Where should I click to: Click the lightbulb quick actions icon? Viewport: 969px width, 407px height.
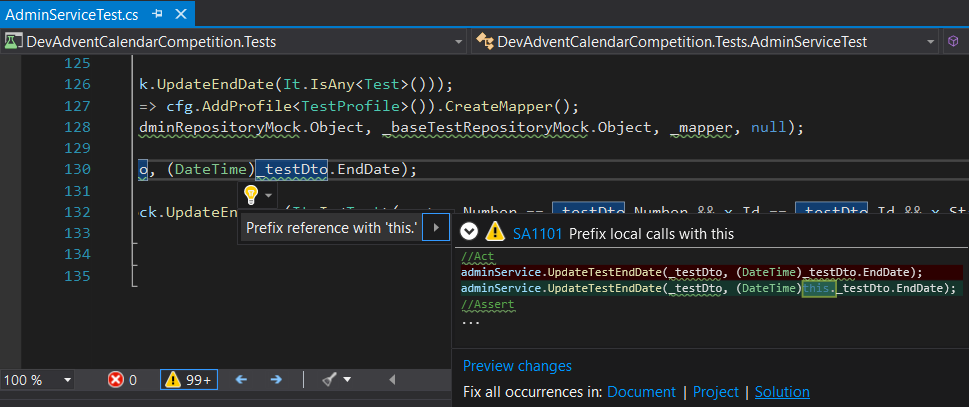point(251,194)
